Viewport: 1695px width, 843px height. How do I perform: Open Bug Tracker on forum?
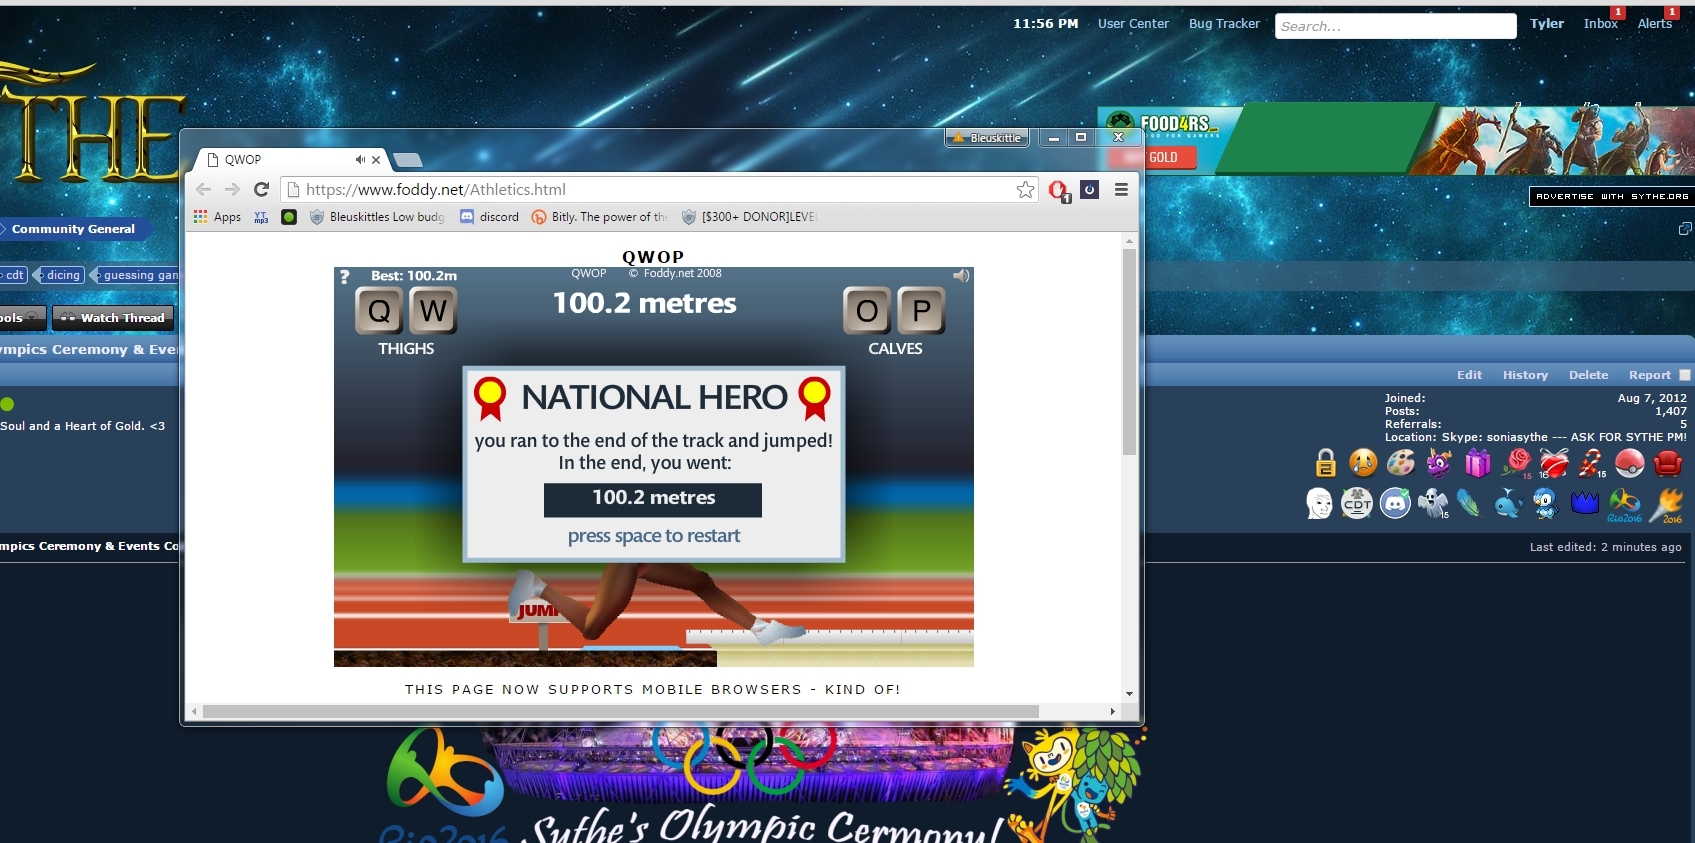(1224, 24)
